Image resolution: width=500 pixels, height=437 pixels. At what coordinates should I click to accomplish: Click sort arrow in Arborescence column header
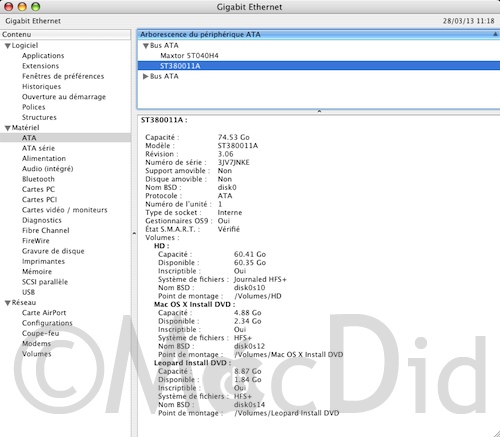click(495, 34)
